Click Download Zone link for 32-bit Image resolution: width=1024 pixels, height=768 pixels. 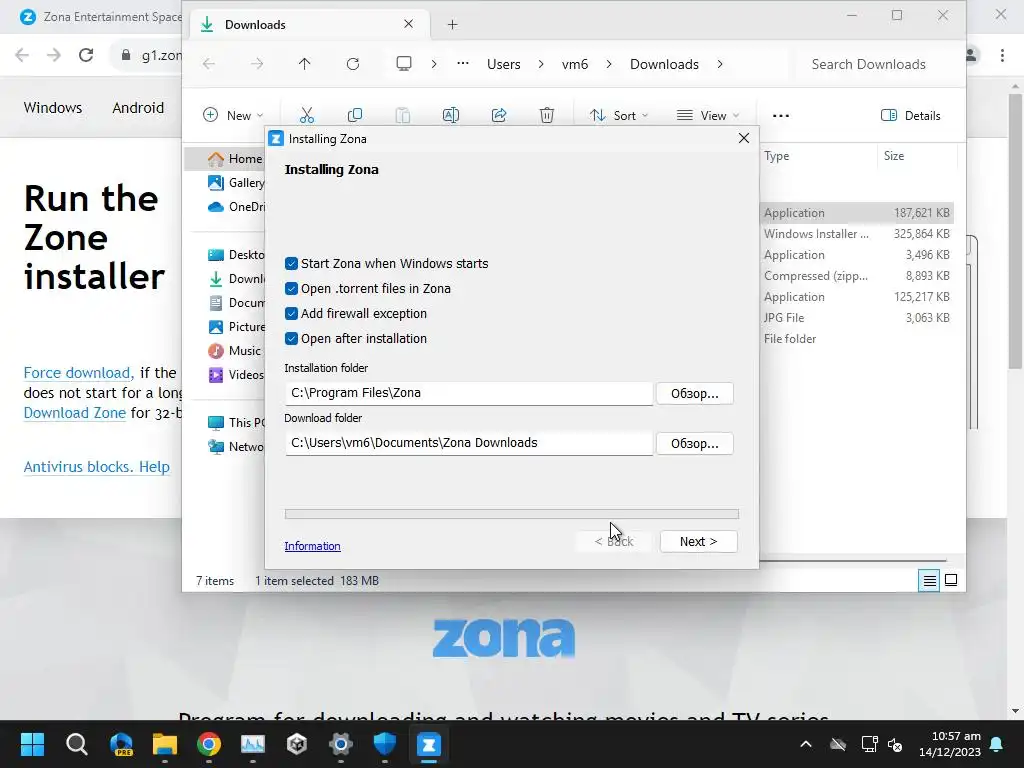pos(74,413)
